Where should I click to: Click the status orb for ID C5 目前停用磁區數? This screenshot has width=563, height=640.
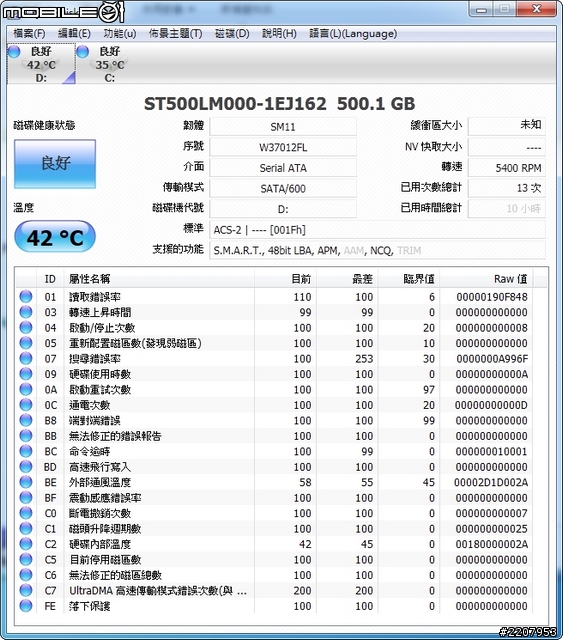(x=26, y=560)
